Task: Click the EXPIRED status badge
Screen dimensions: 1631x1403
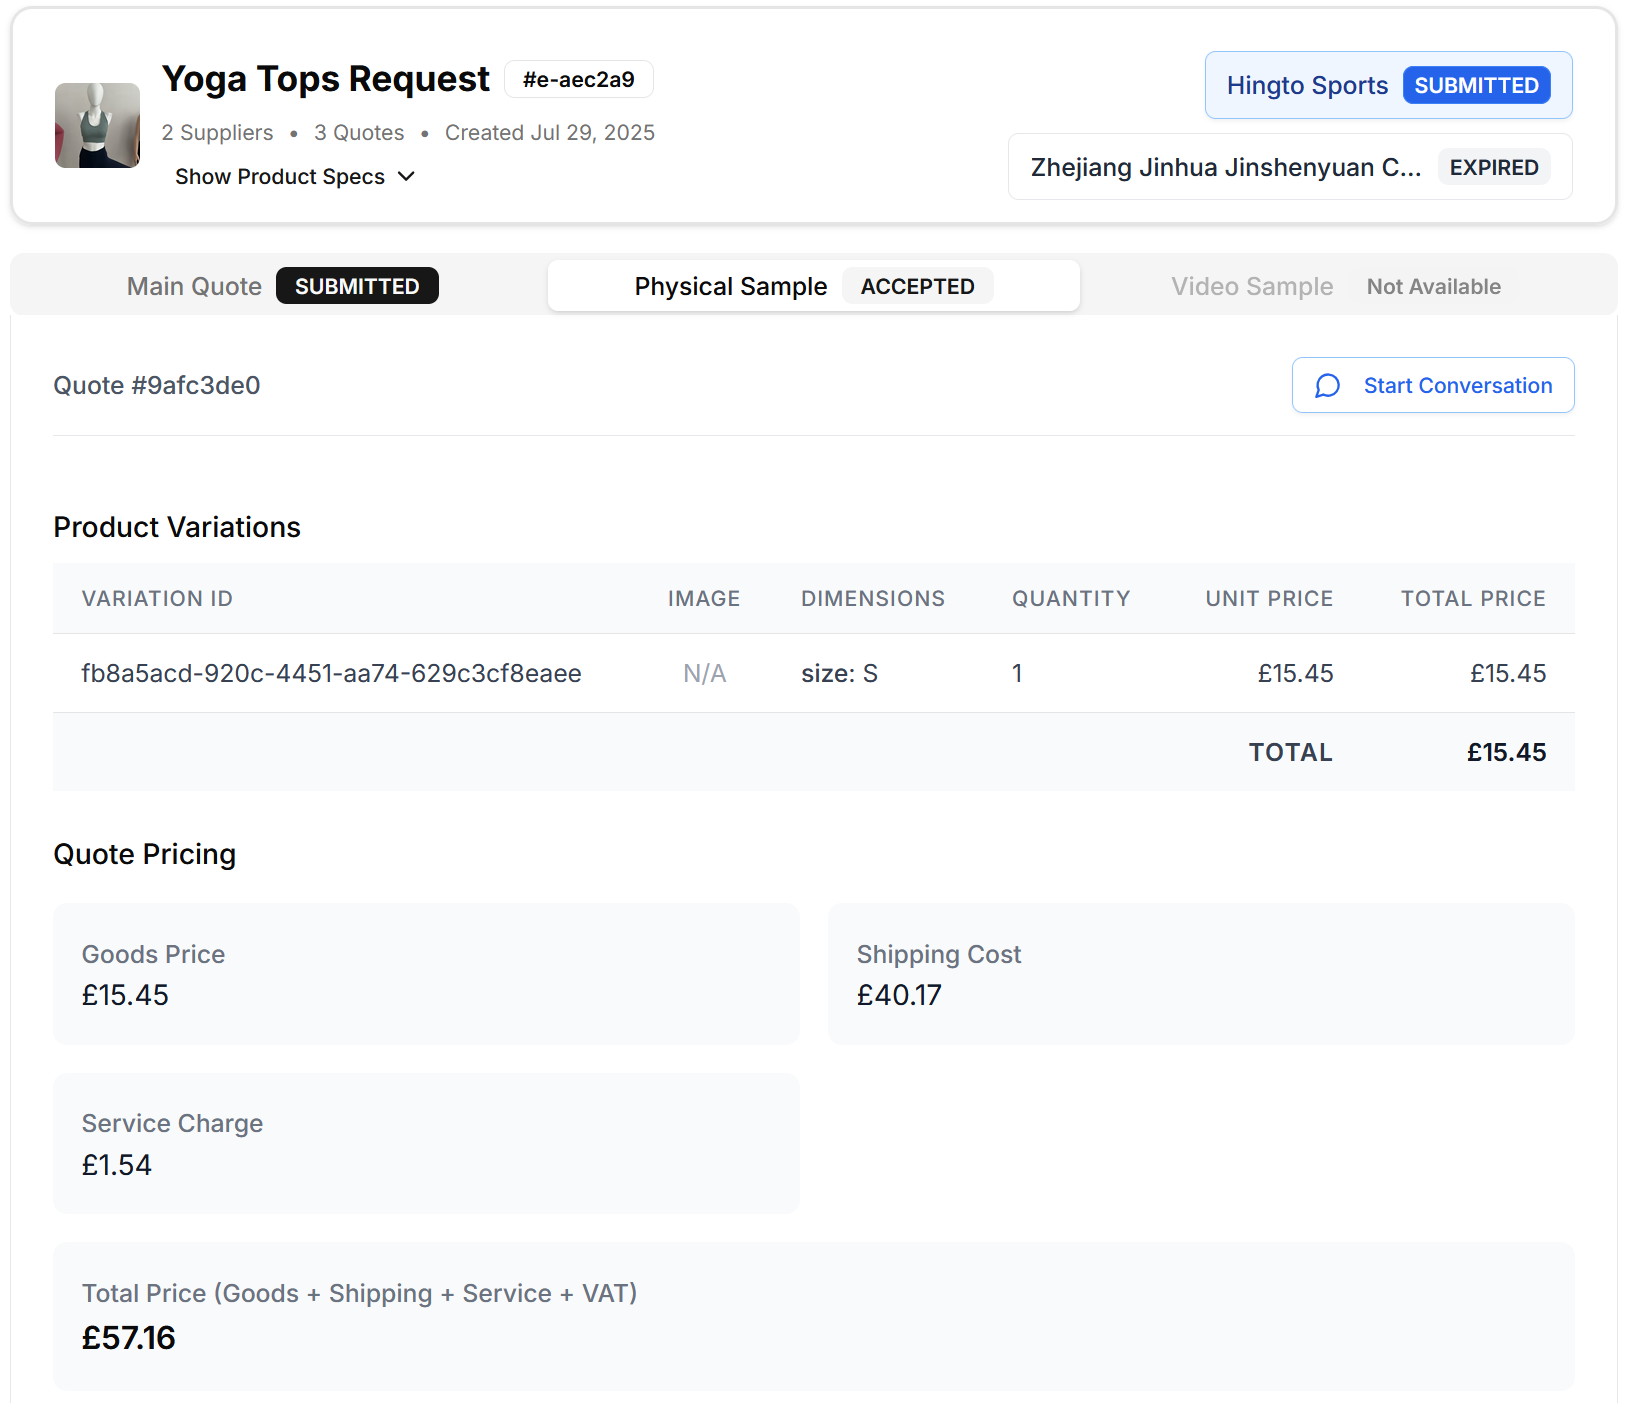Action: click(x=1494, y=166)
